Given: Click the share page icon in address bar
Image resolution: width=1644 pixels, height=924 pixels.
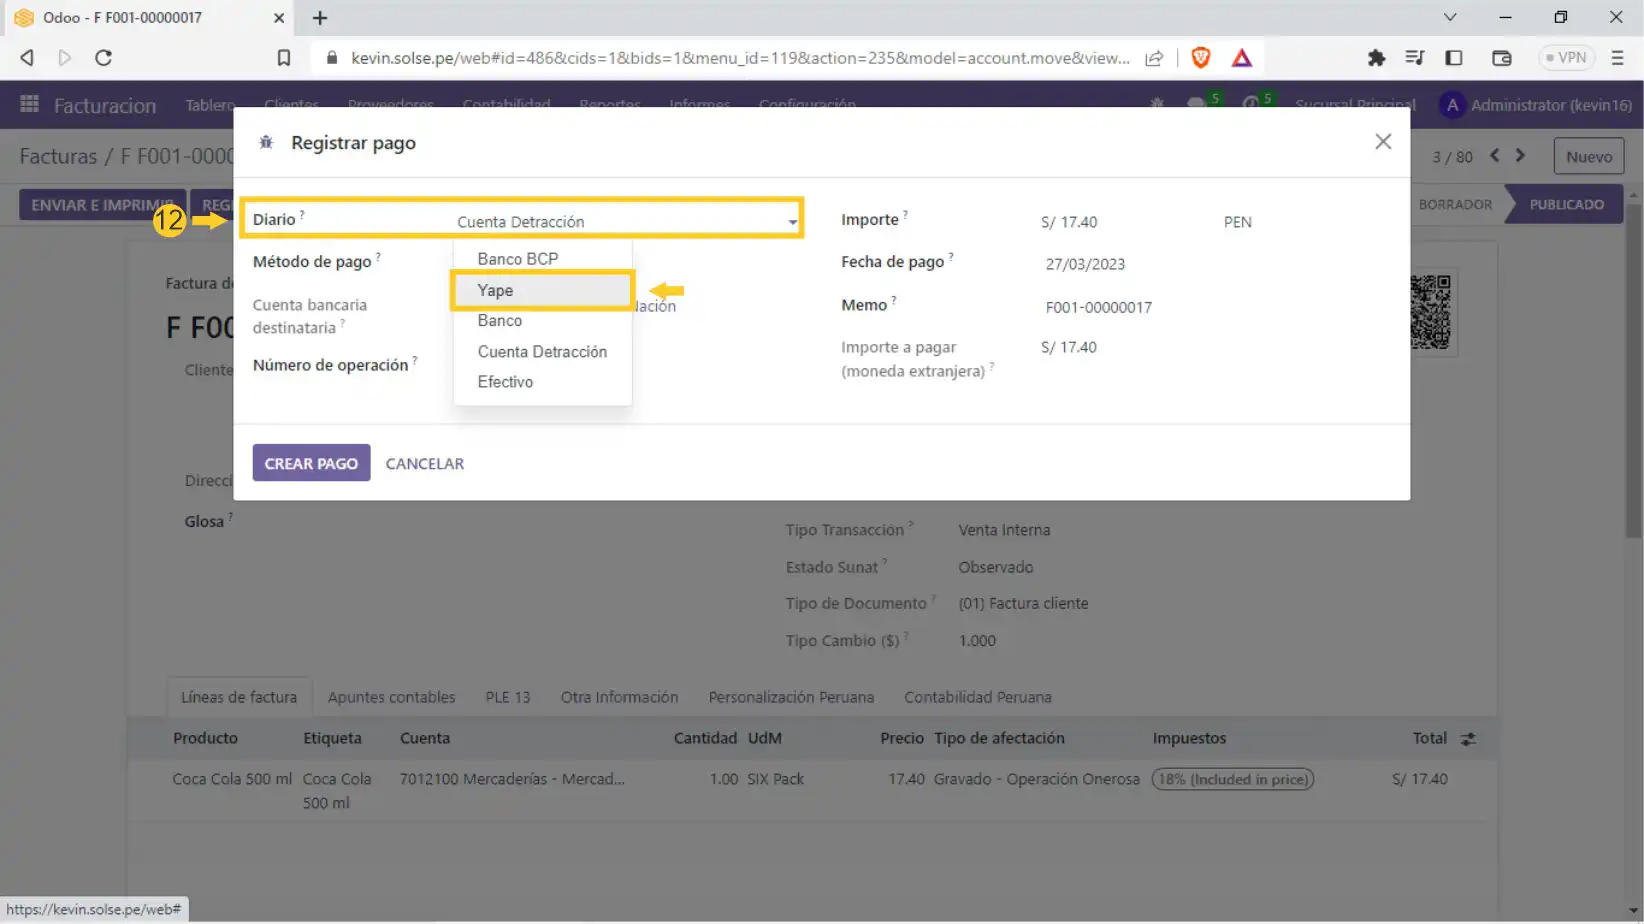Looking at the screenshot, I should tap(1154, 58).
